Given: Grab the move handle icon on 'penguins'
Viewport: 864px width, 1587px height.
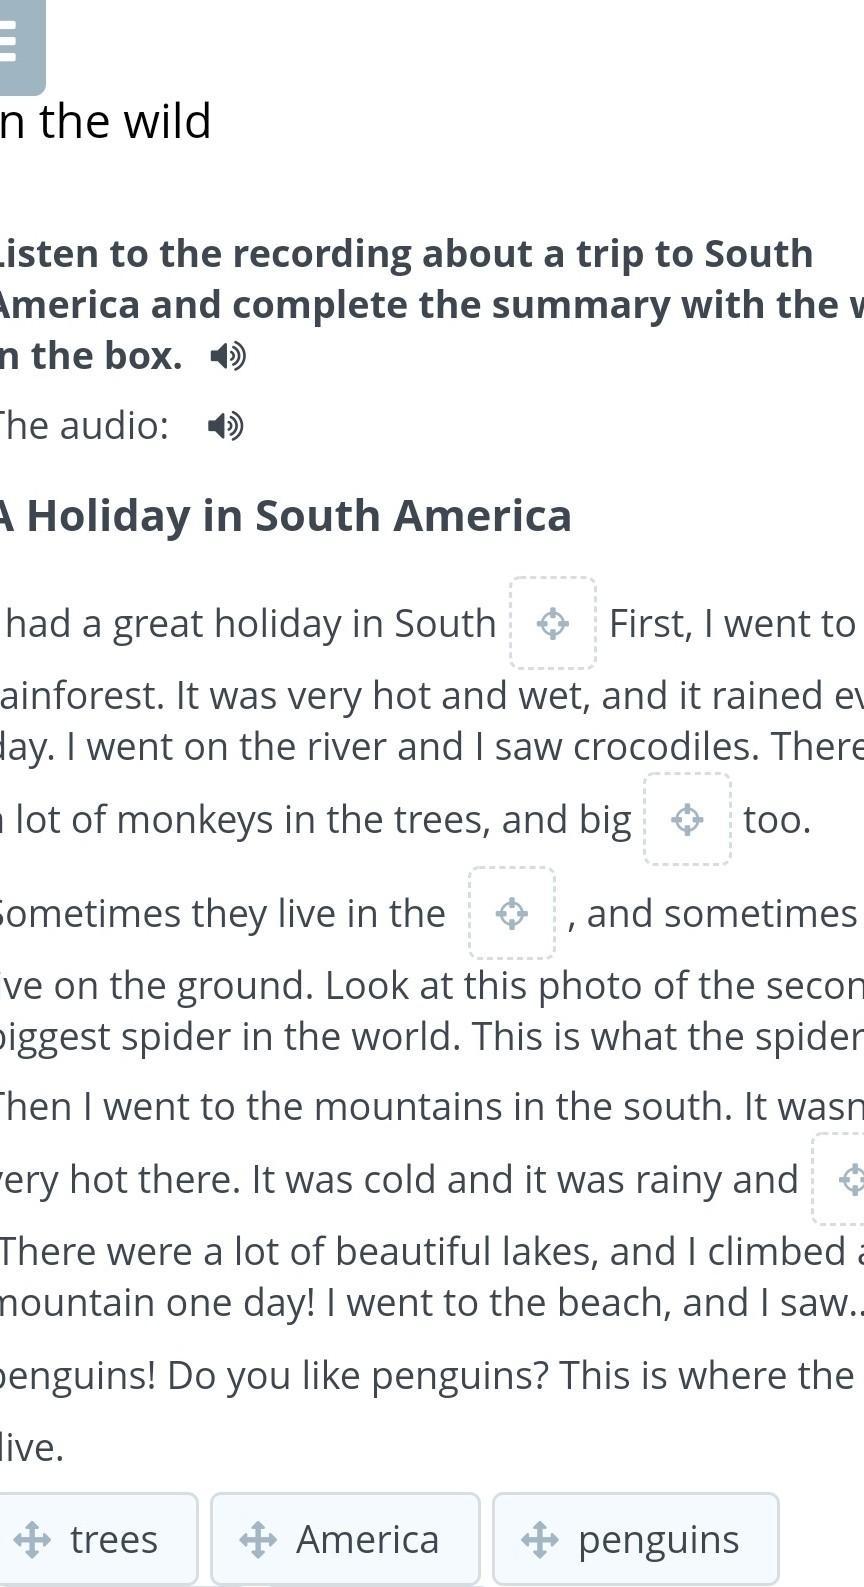Looking at the screenshot, I should click(x=540, y=1539).
